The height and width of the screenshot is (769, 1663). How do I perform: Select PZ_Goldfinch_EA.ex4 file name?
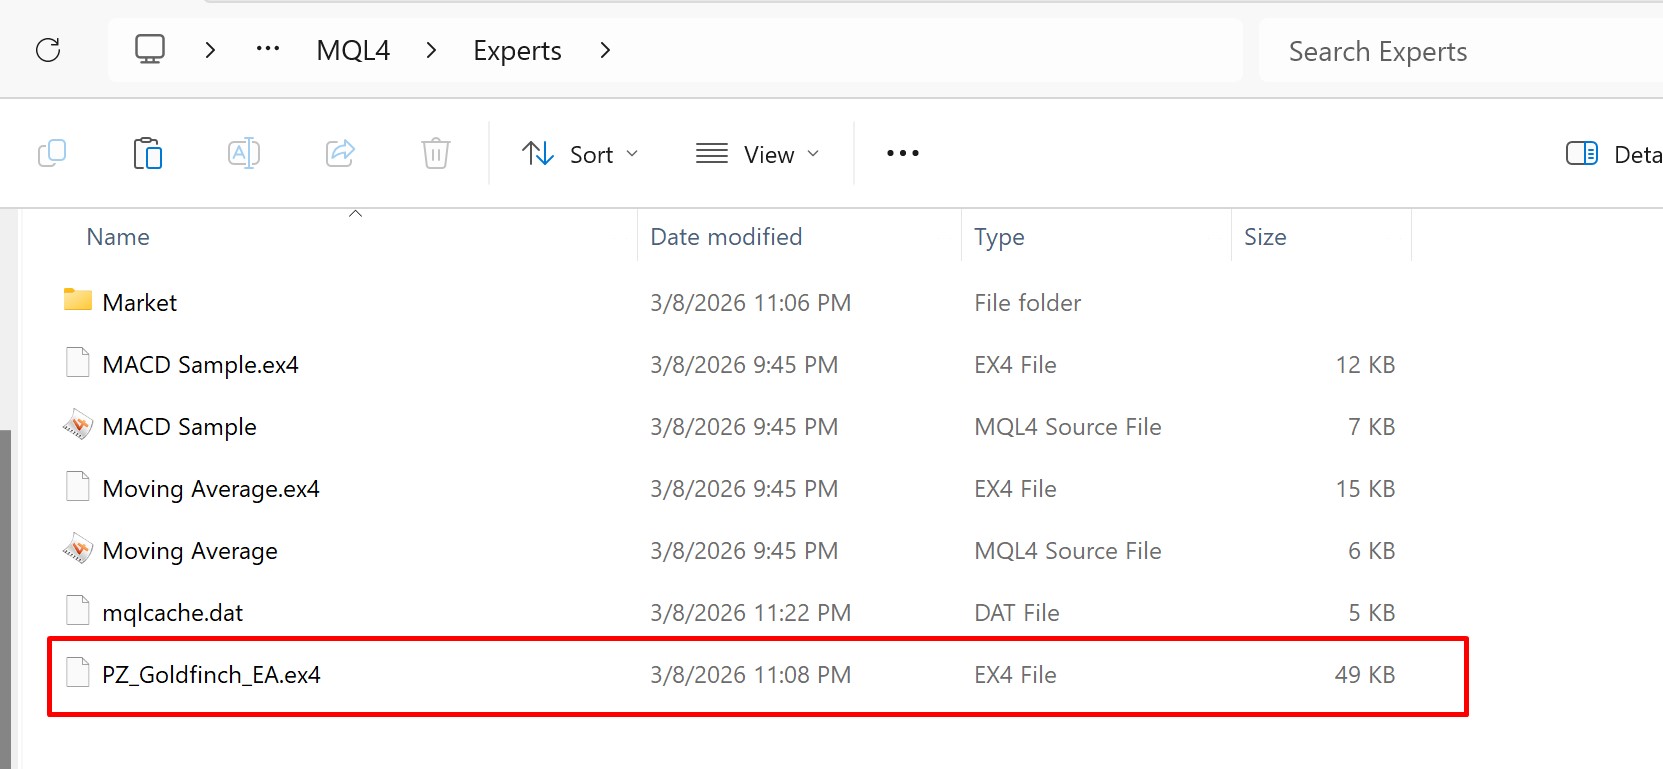211,675
